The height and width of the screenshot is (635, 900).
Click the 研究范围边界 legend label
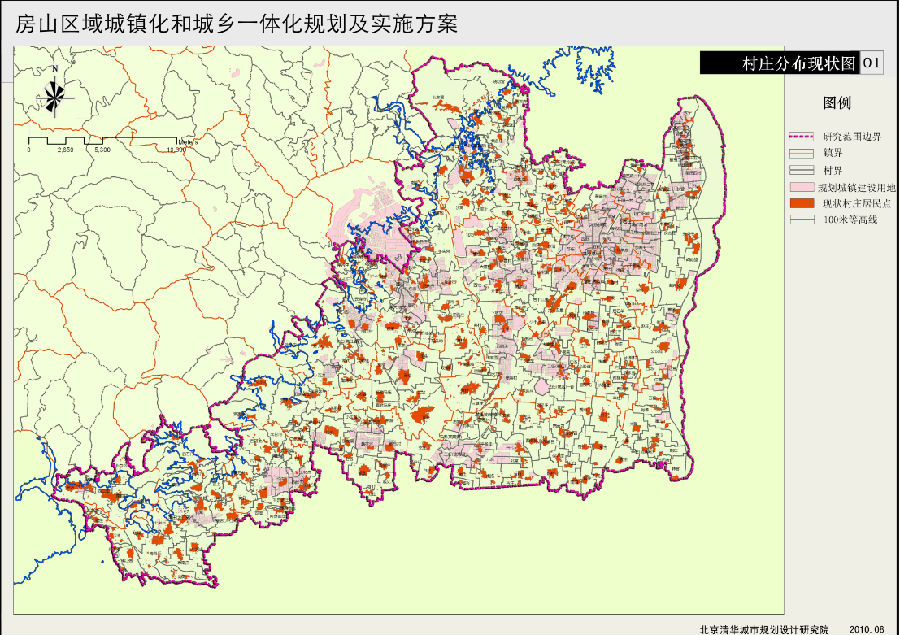click(851, 137)
